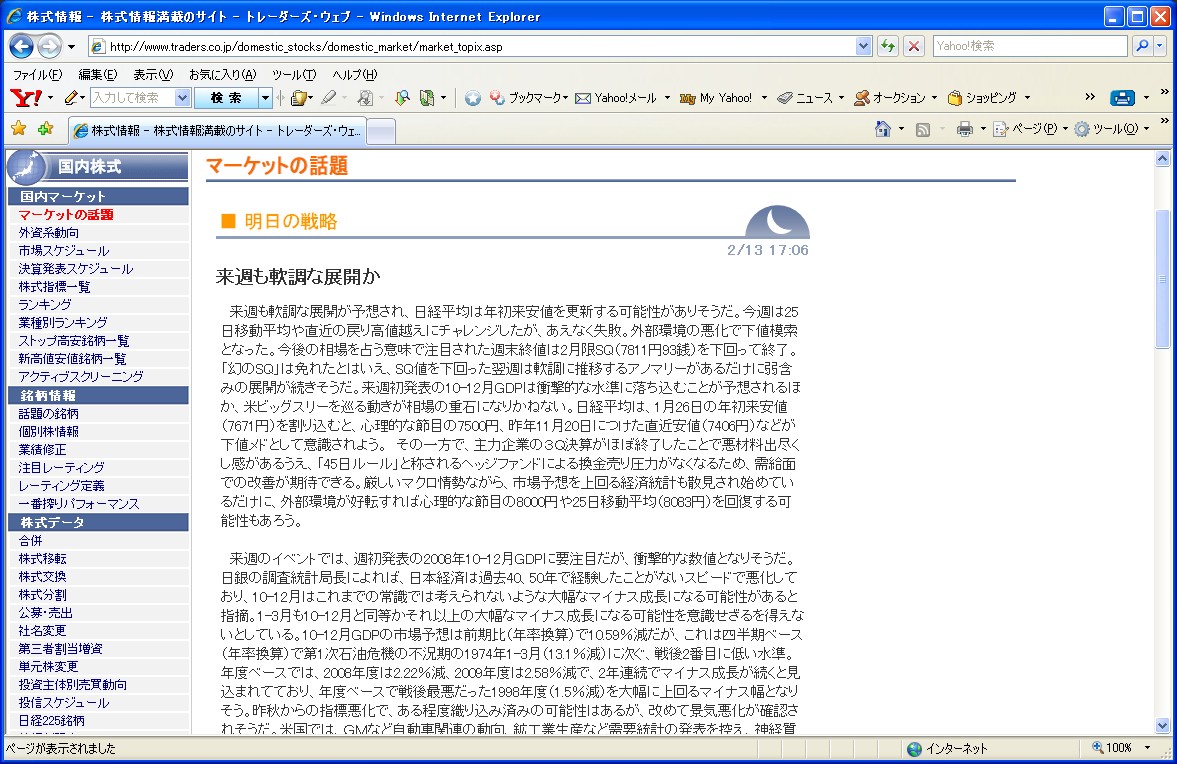Click the page address URL field
The height and width of the screenshot is (764, 1177).
click(x=480, y=47)
